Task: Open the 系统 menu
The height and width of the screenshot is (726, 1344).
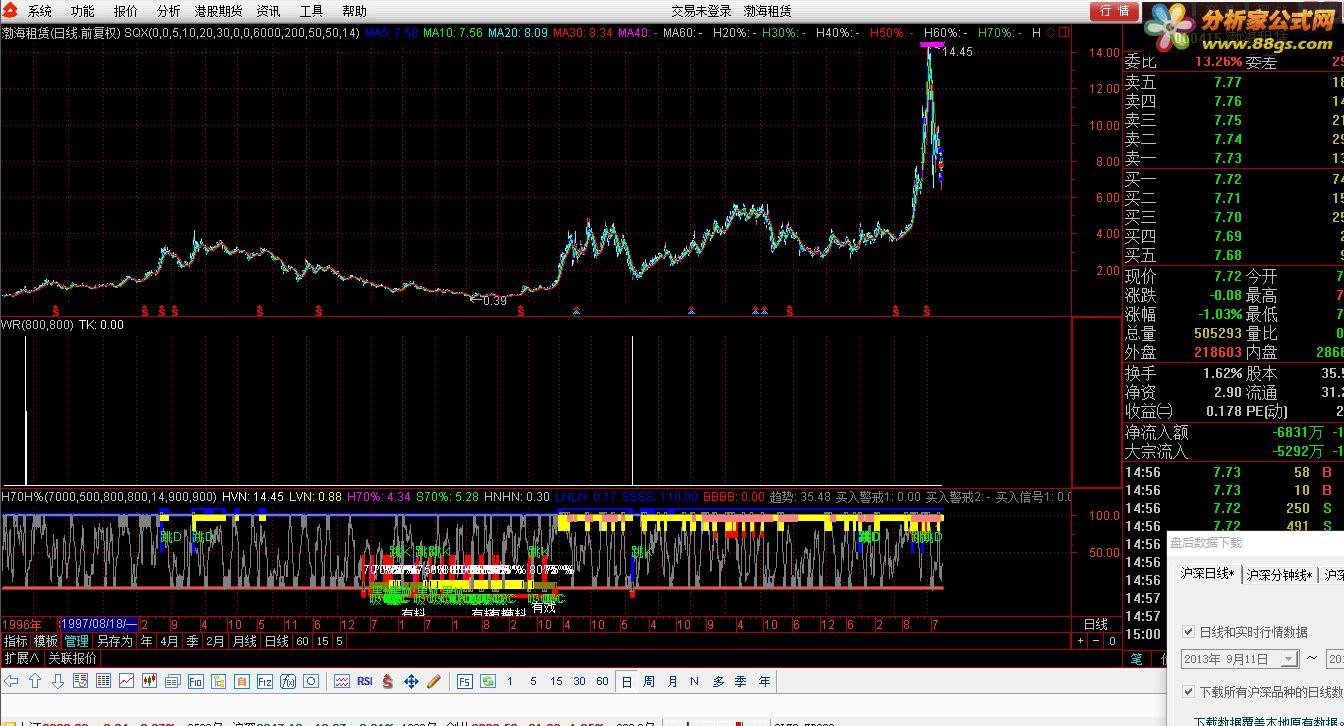Action: click(40, 11)
